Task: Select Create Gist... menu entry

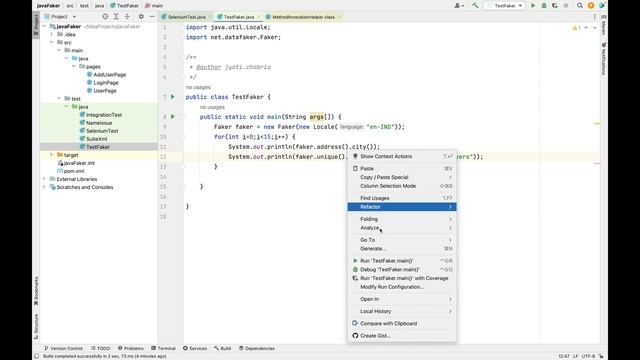Action: [x=402, y=336]
